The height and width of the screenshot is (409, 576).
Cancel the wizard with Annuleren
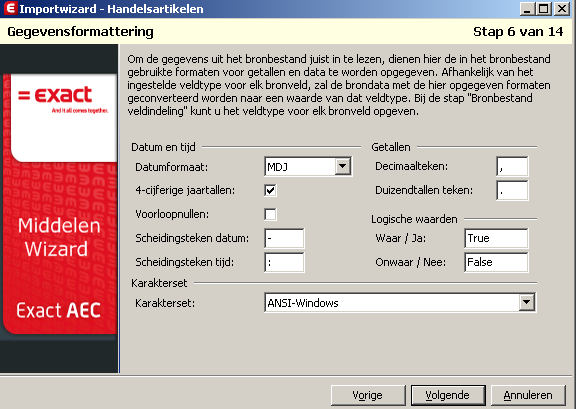click(x=528, y=395)
